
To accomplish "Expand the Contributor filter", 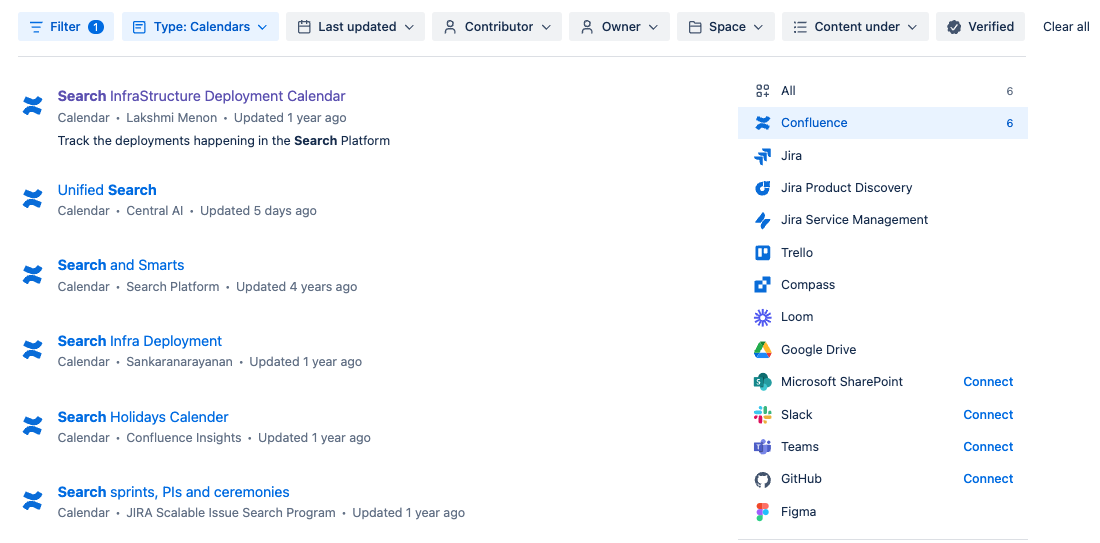I will coord(497,27).
